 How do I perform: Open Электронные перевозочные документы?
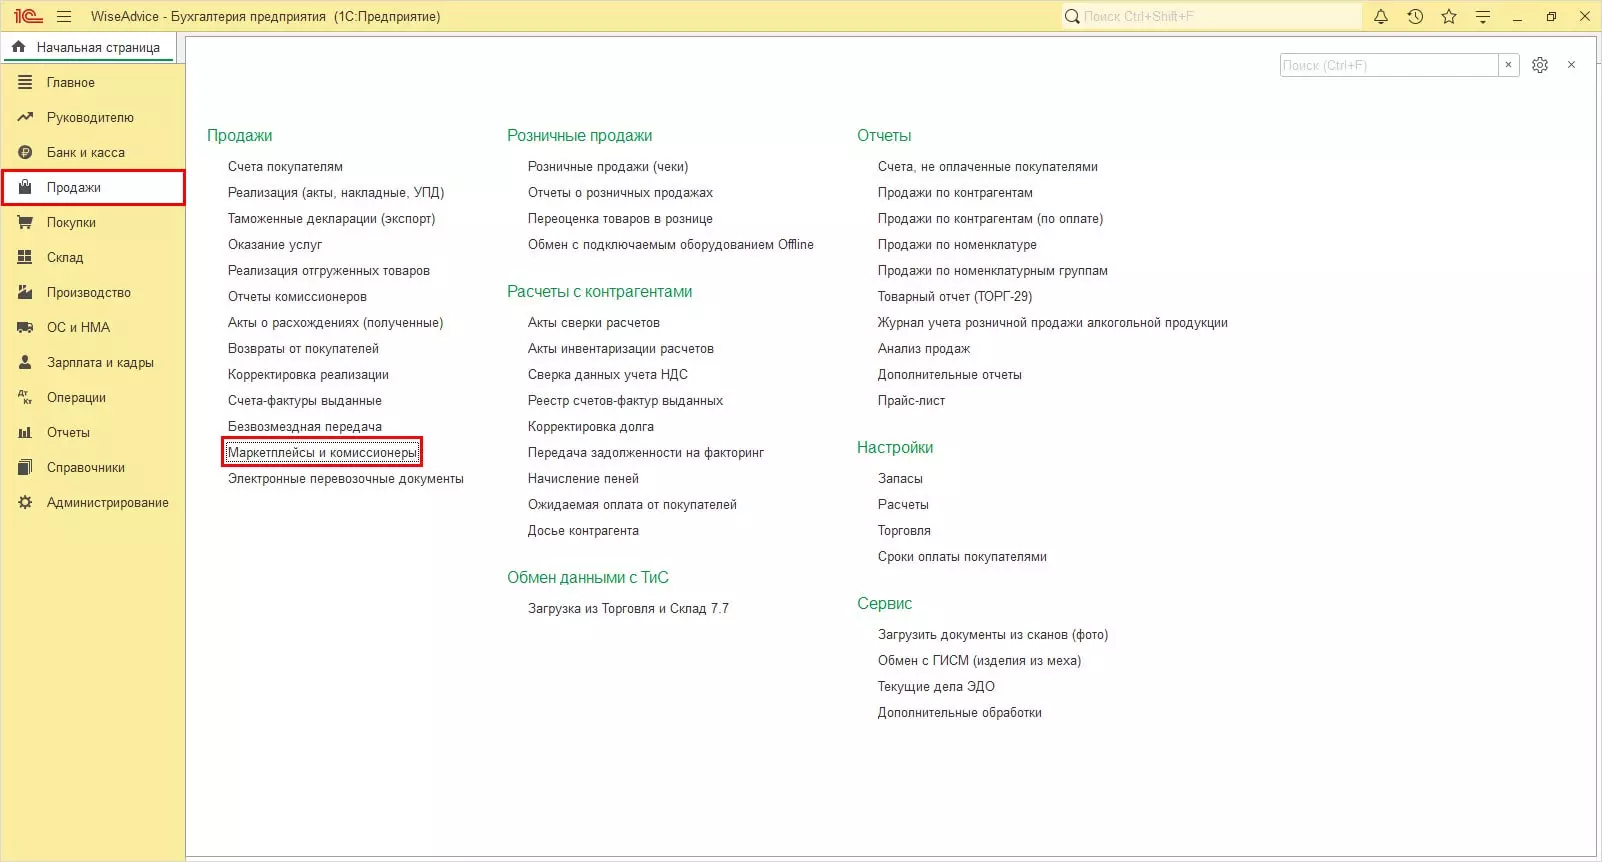click(346, 479)
